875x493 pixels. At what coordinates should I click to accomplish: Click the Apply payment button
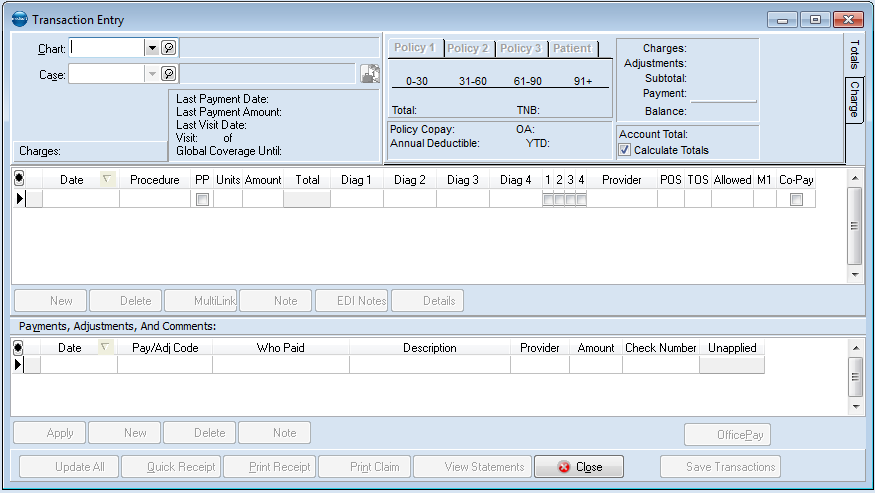click(49, 433)
